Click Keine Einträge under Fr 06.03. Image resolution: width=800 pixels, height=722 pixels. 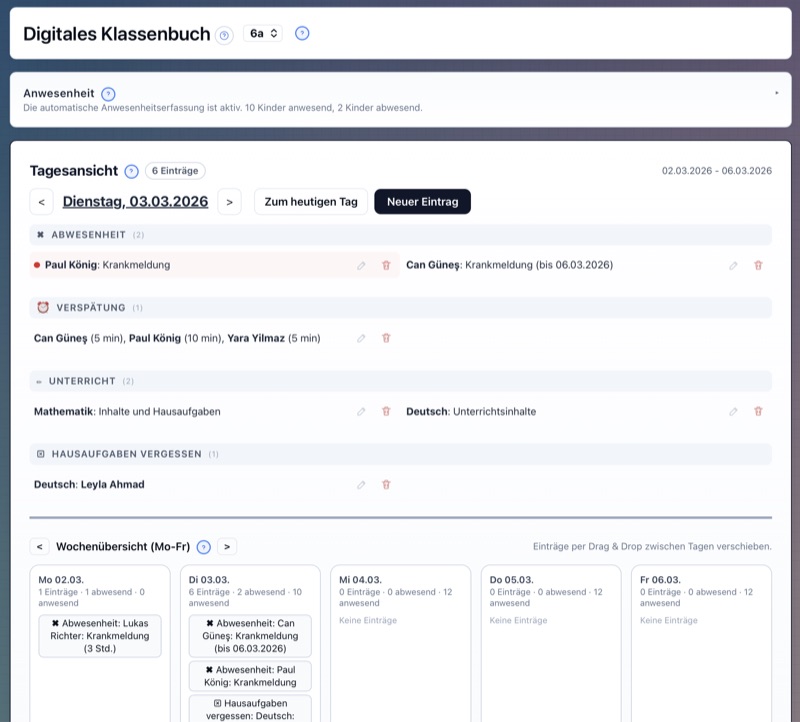tap(668, 620)
